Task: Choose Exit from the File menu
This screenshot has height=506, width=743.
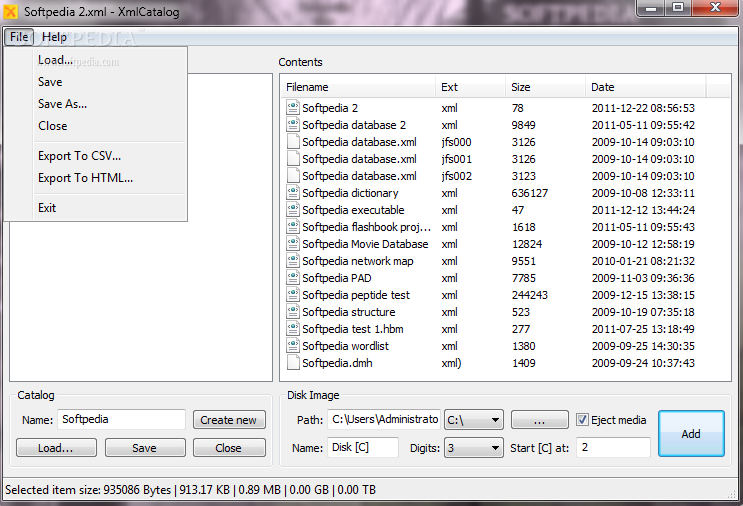Action: pyautogui.click(x=47, y=208)
